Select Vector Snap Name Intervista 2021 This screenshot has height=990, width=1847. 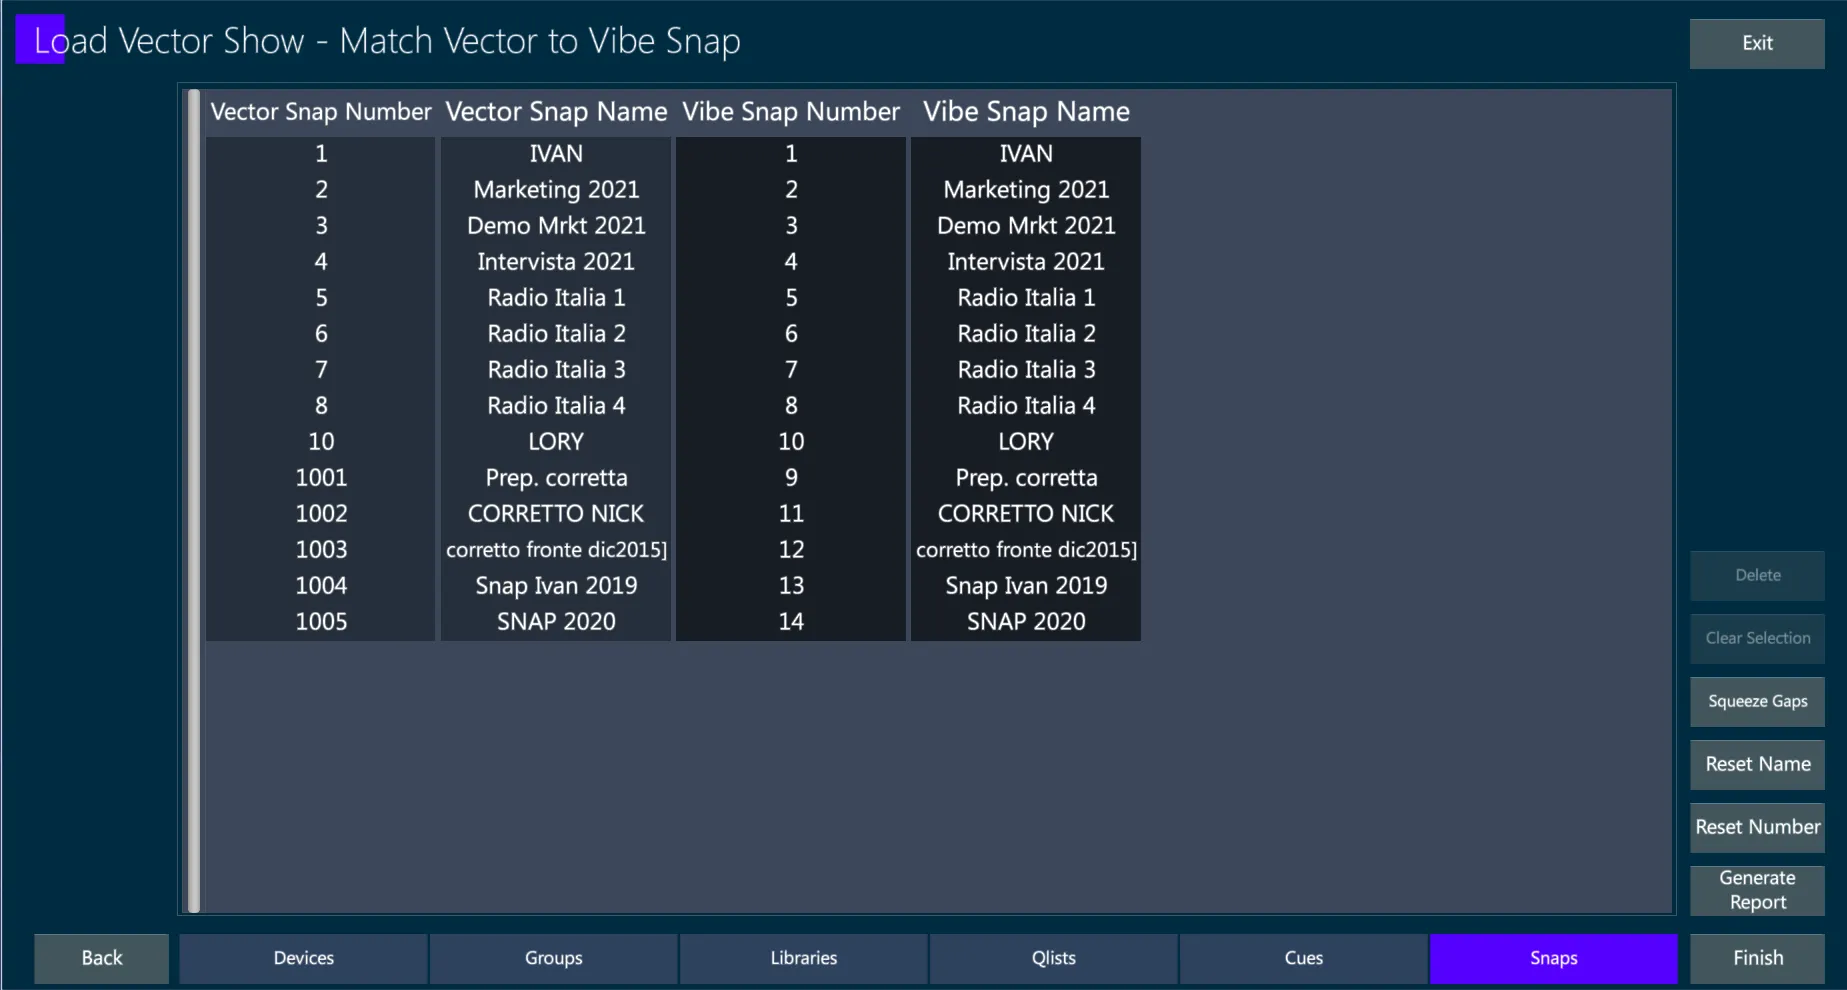coord(556,262)
